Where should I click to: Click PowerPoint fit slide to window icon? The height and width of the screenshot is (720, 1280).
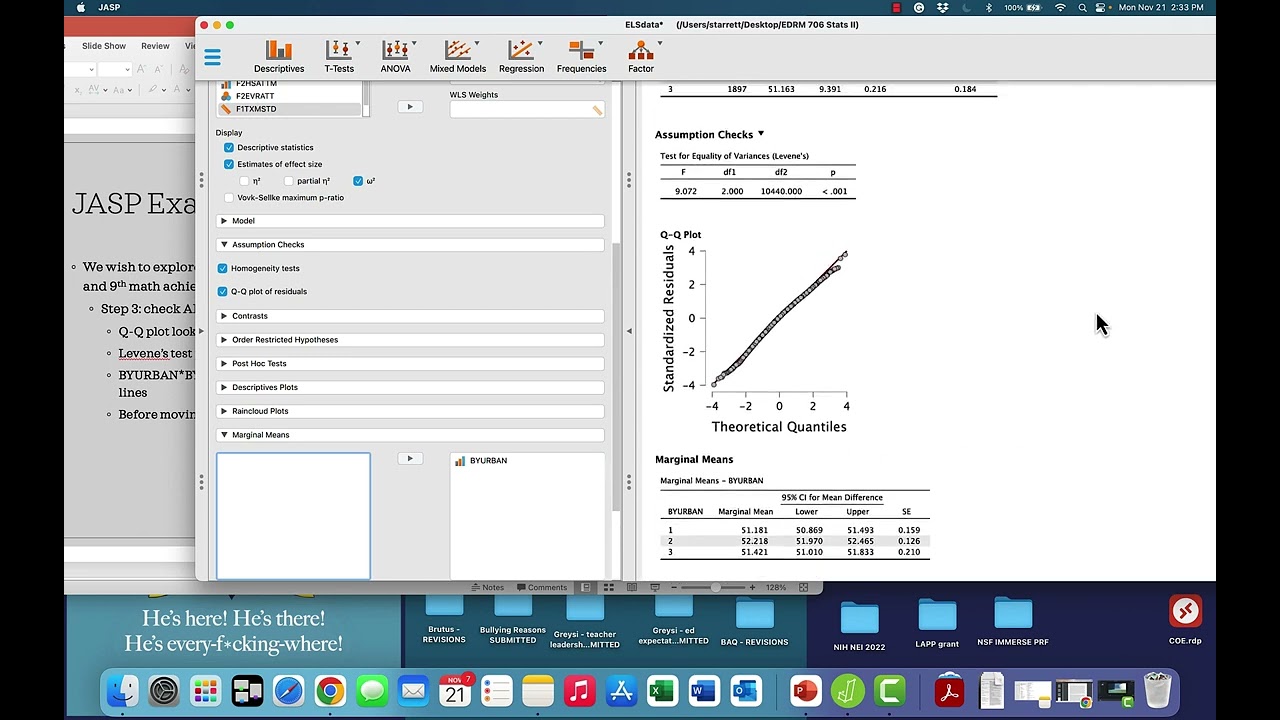click(803, 588)
